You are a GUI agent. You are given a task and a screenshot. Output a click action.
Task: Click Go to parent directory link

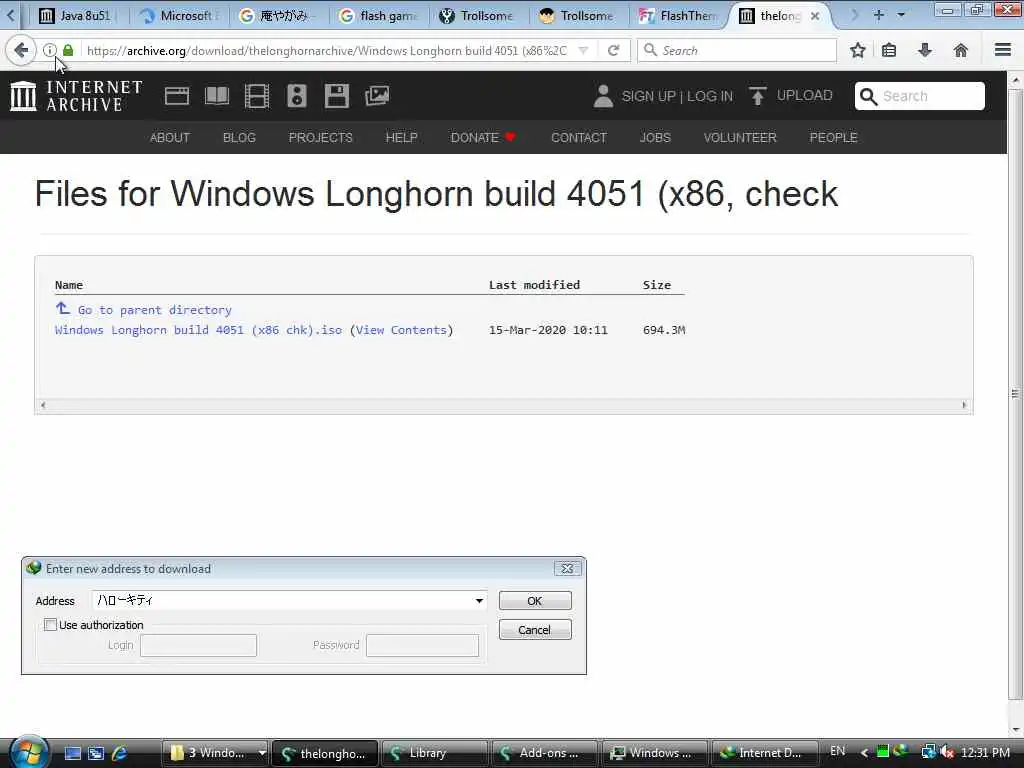(154, 310)
